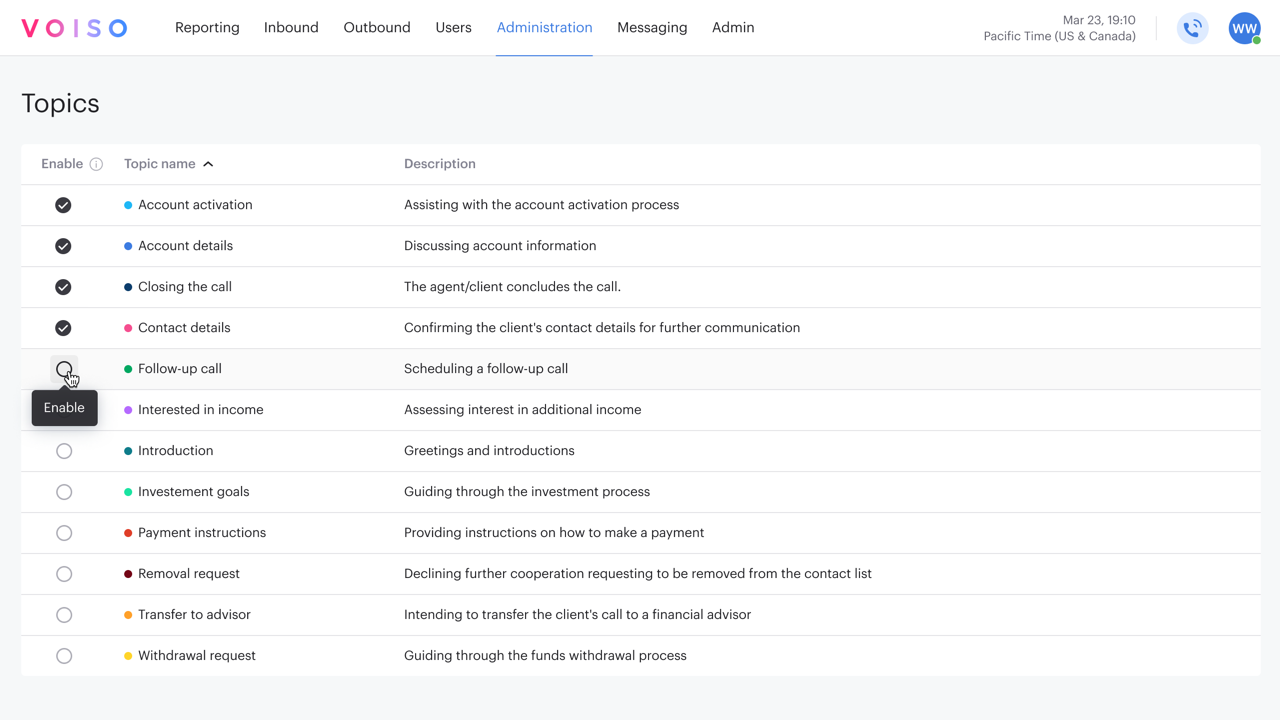The image size is (1280, 720).
Task: Enable the Withdrawal request topic
Action: [64, 656]
